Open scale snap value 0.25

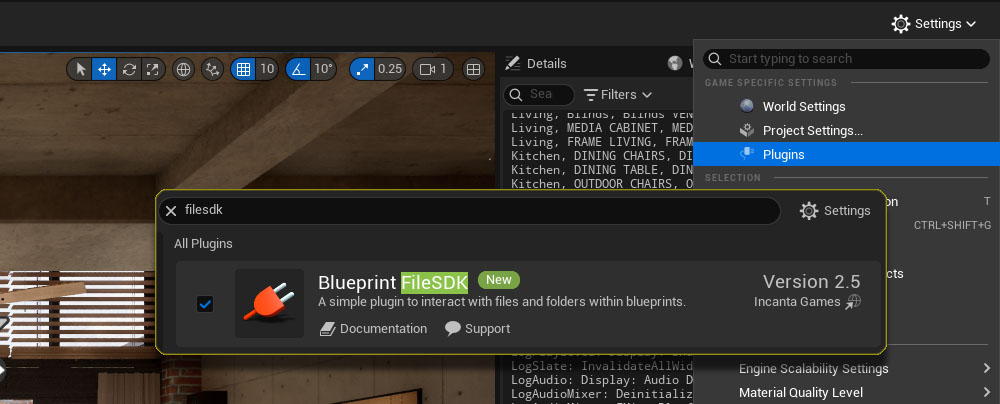click(390, 69)
